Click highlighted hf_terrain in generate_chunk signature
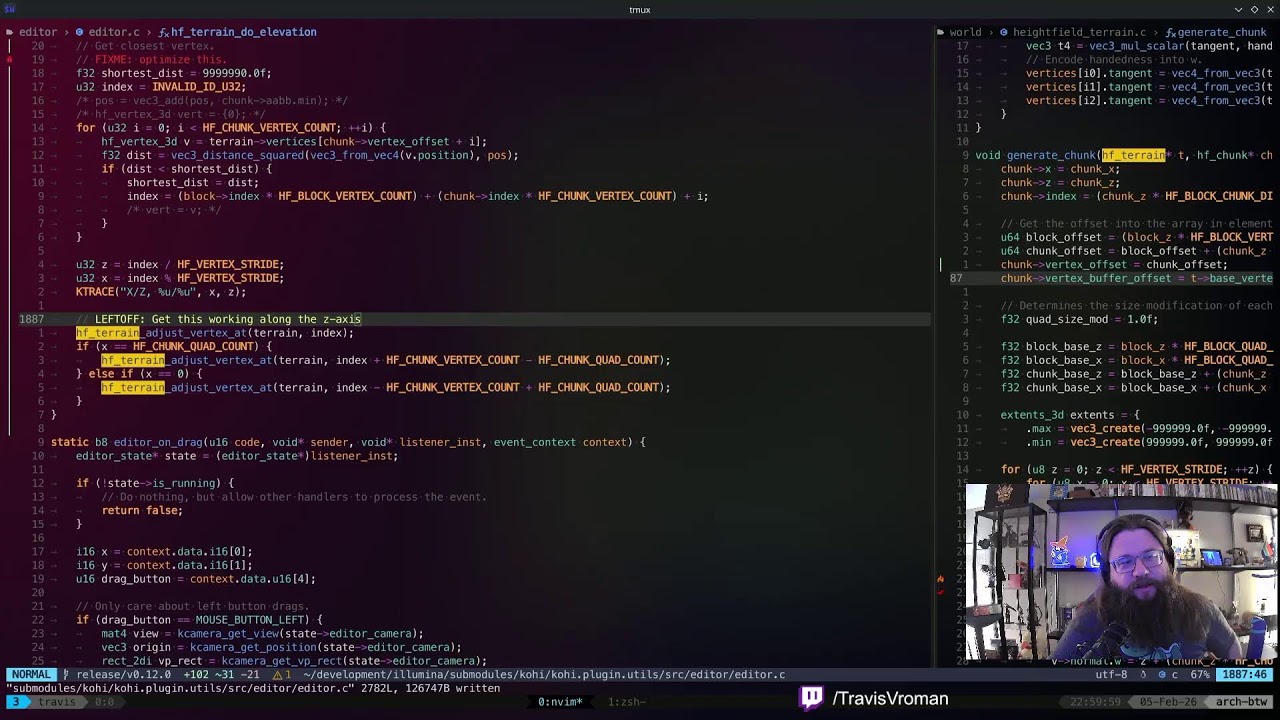 pyautogui.click(x=1133, y=155)
